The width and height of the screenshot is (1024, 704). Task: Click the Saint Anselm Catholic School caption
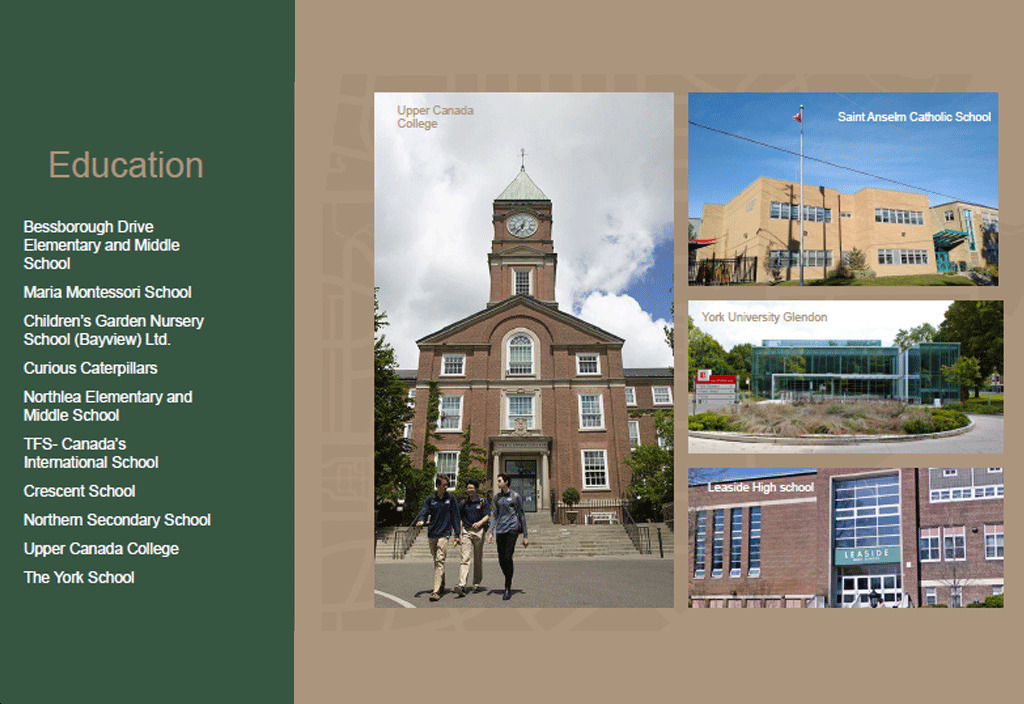tap(914, 117)
